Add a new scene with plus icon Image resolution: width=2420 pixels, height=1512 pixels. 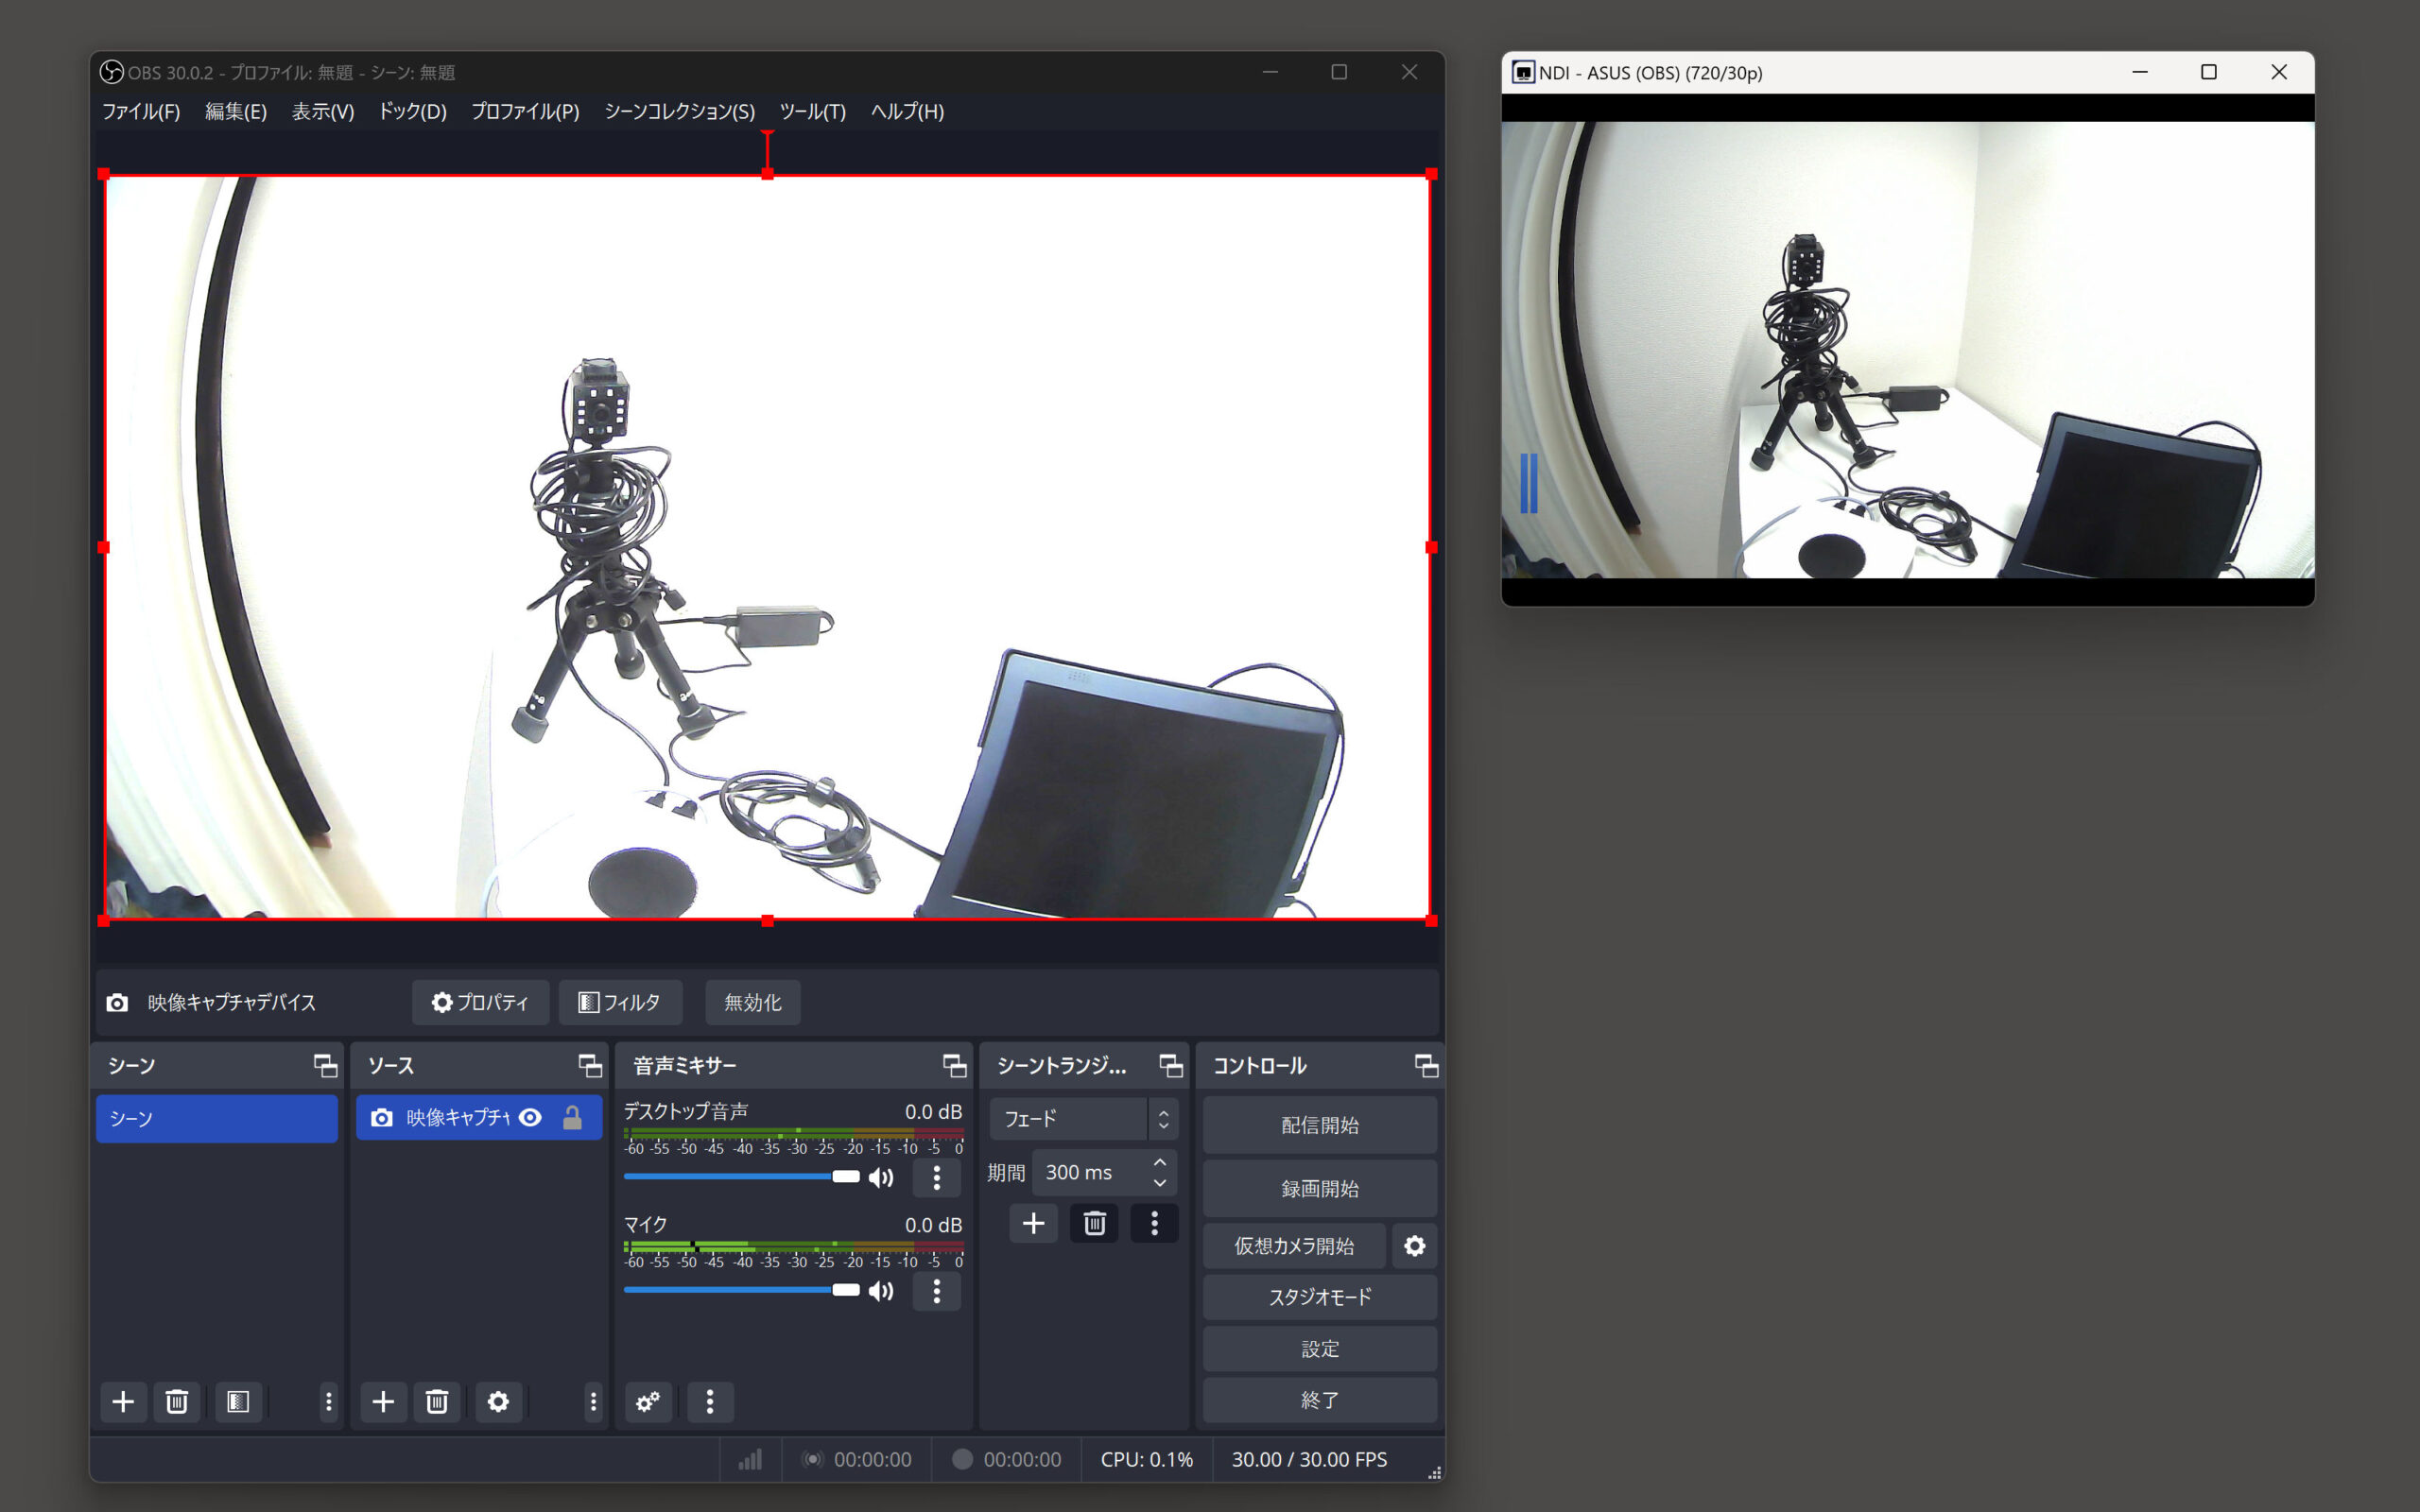pos(123,1401)
